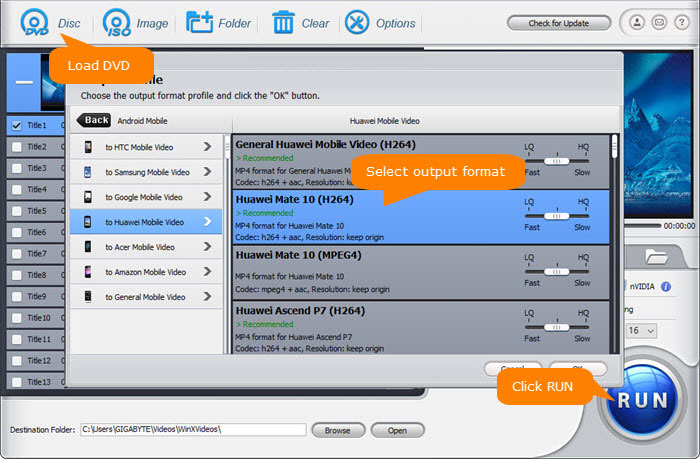Click the Open destination button

[x=397, y=430]
